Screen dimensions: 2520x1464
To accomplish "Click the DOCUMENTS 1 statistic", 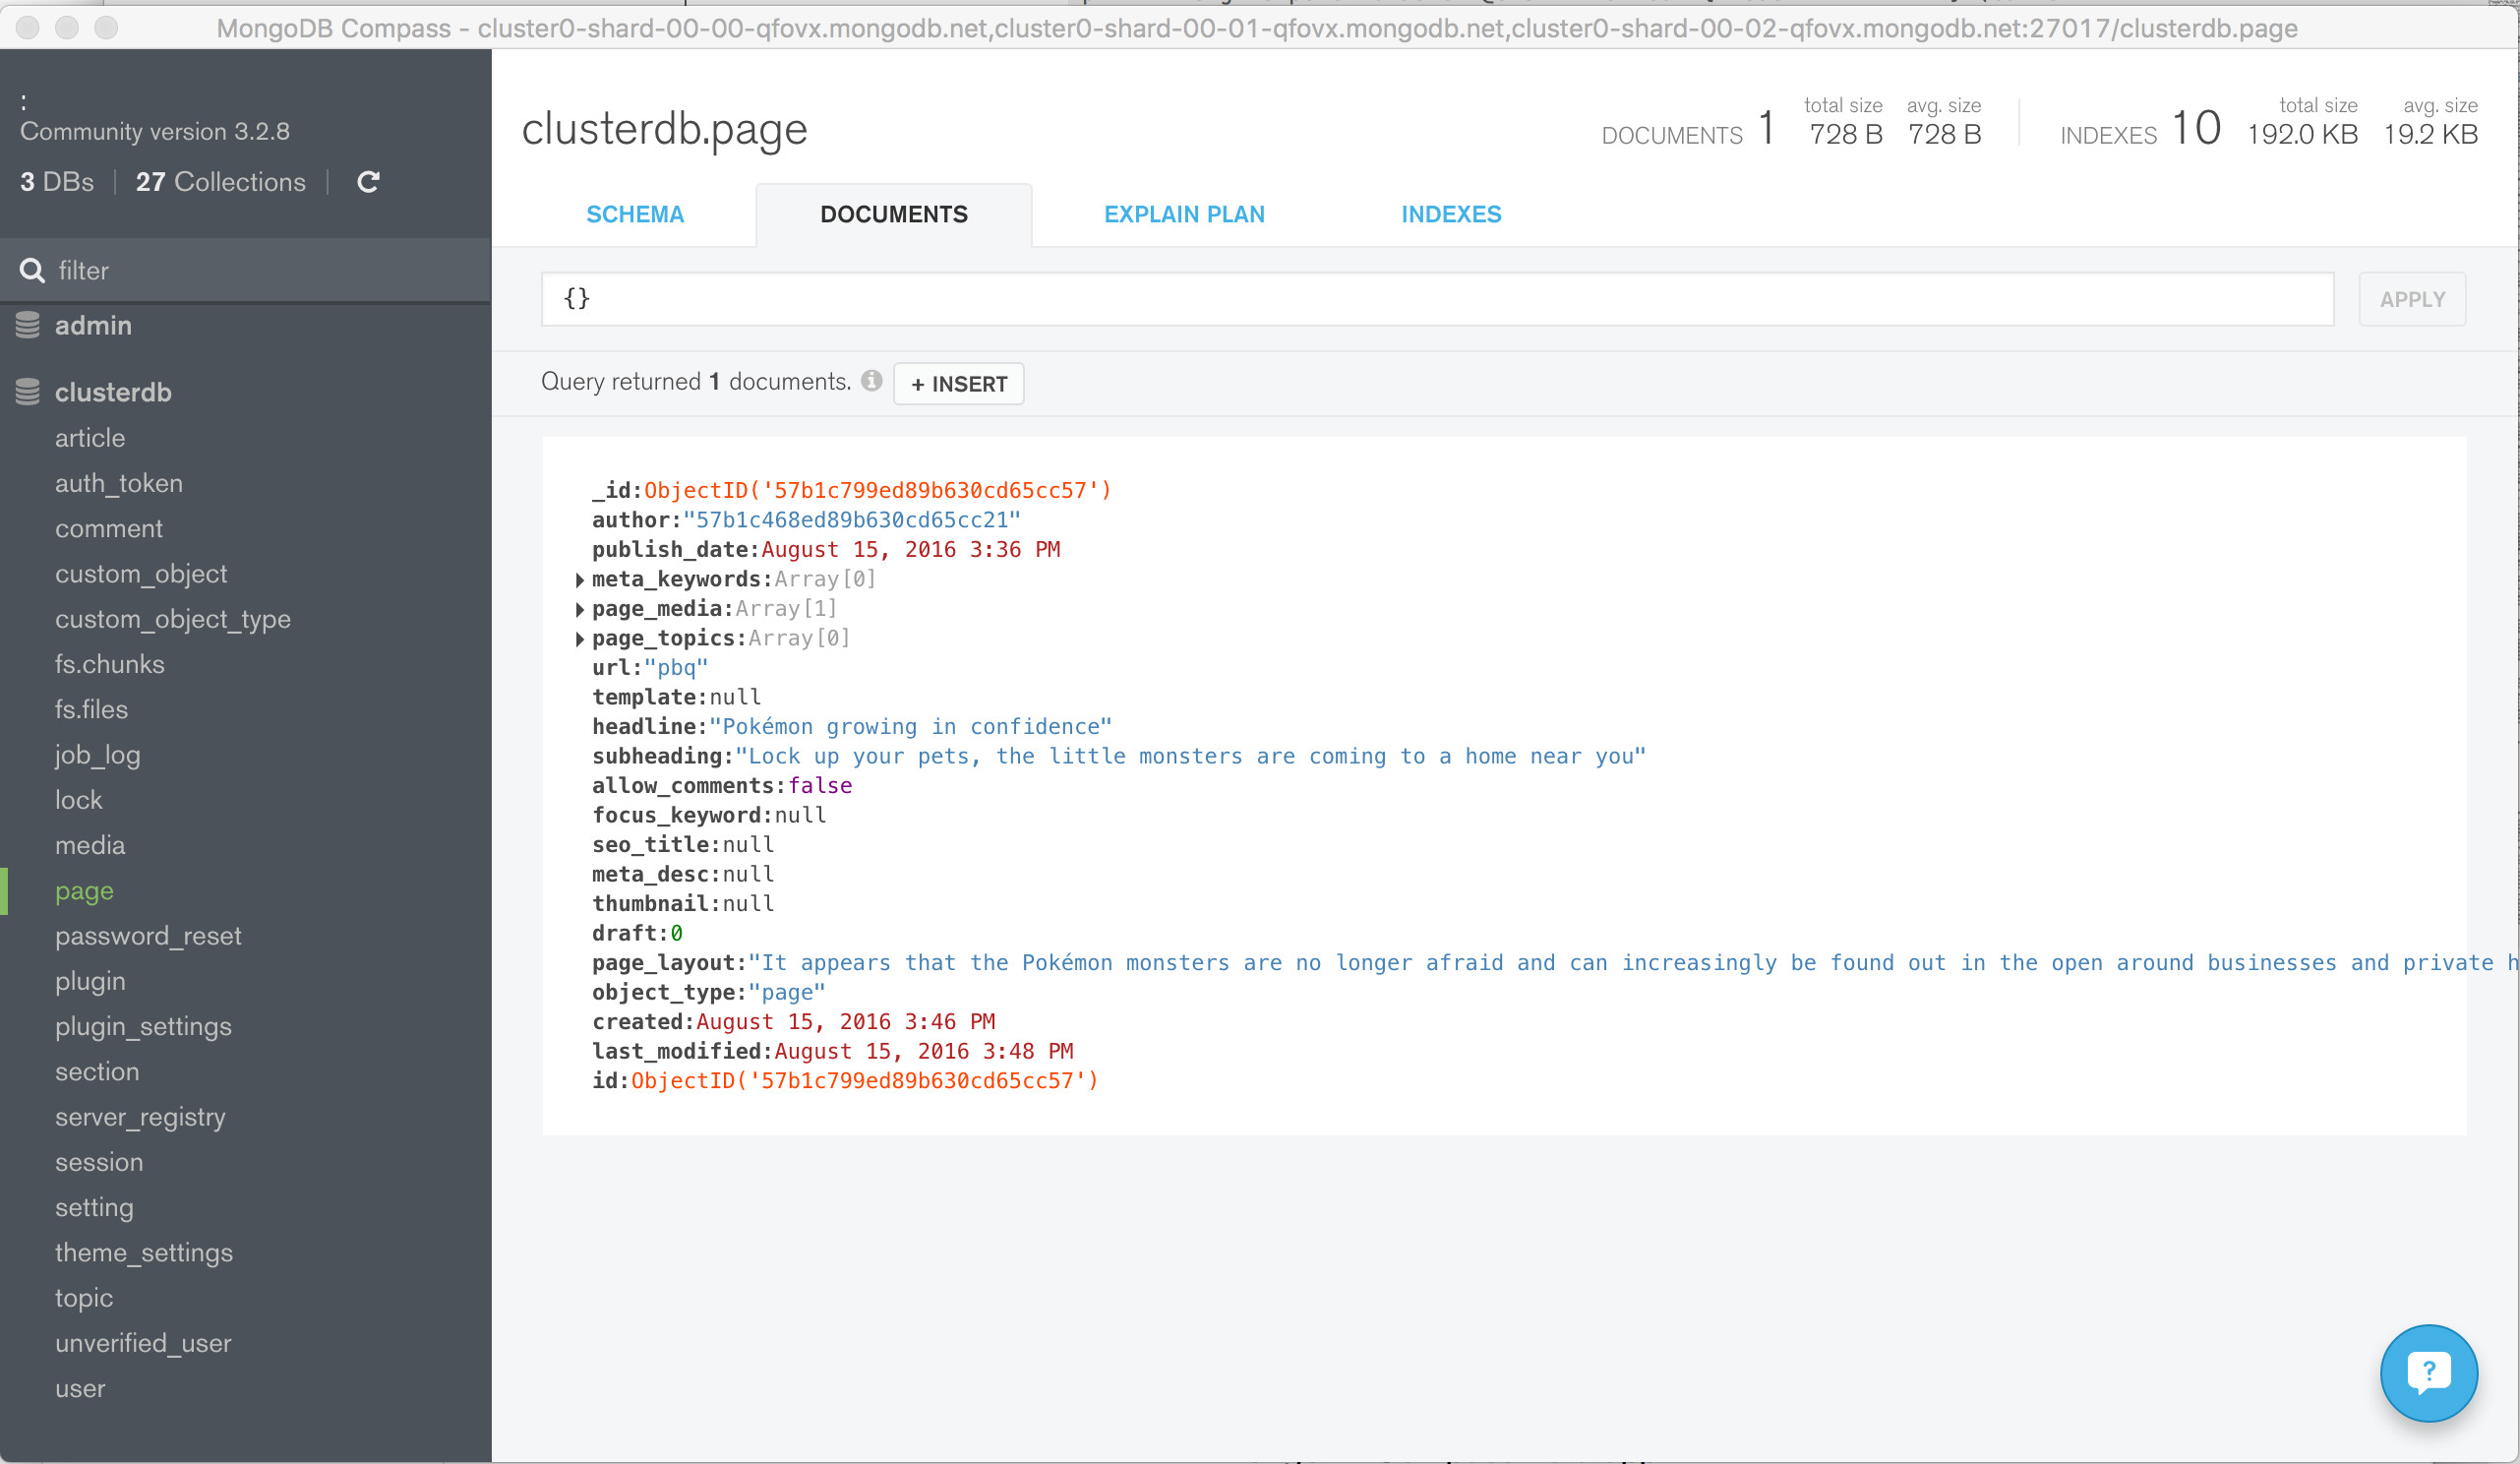I will (x=1688, y=128).
